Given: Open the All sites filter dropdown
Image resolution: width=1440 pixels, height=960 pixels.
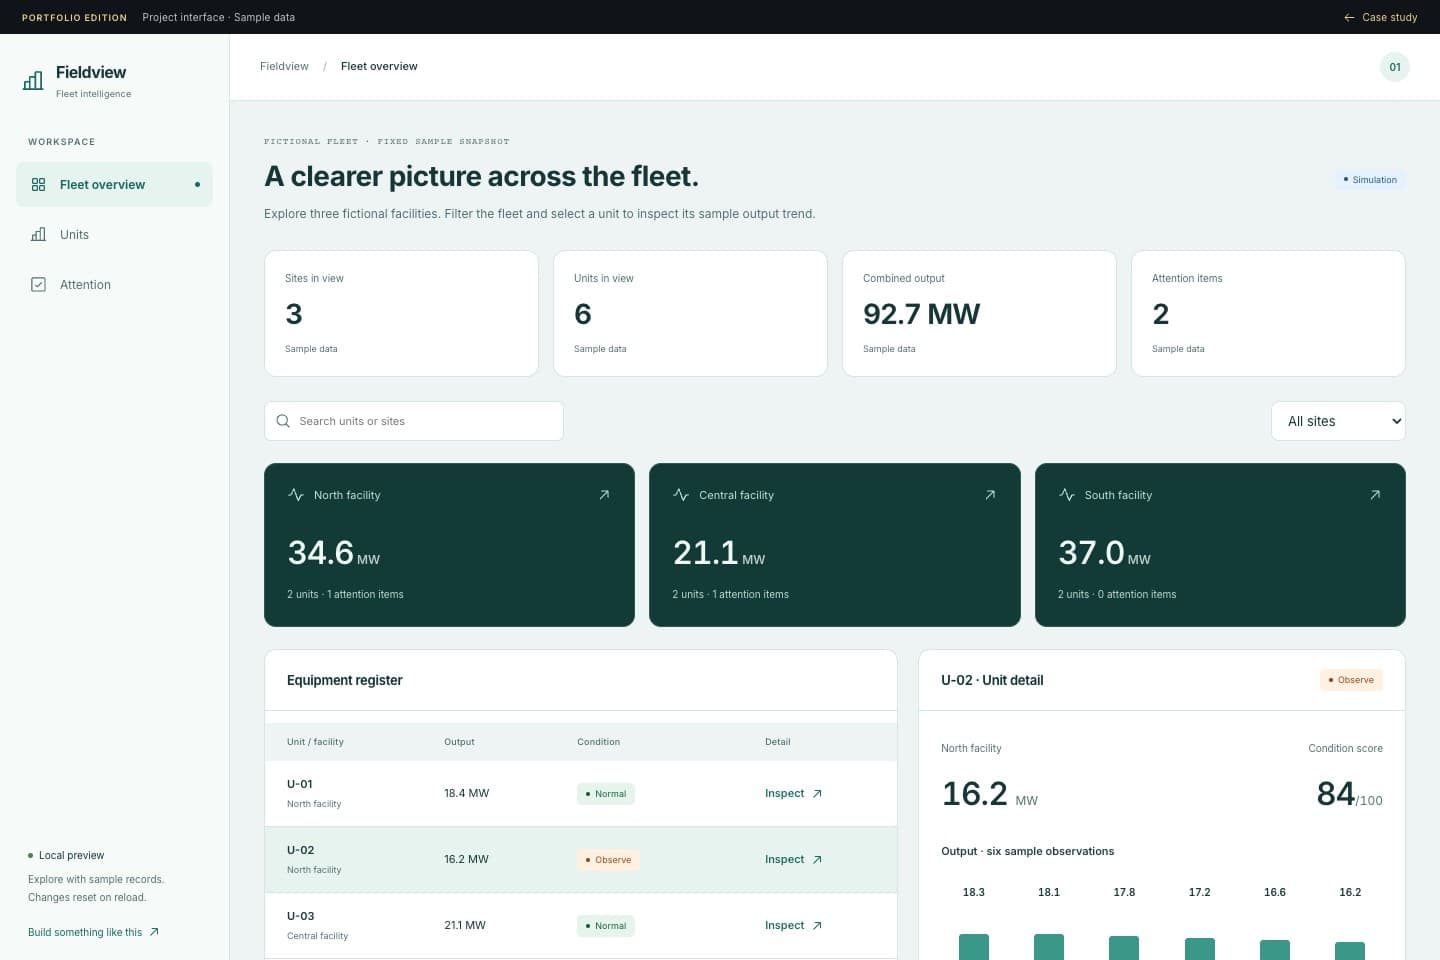Looking at the screenshot, I should coord(1338,421).
